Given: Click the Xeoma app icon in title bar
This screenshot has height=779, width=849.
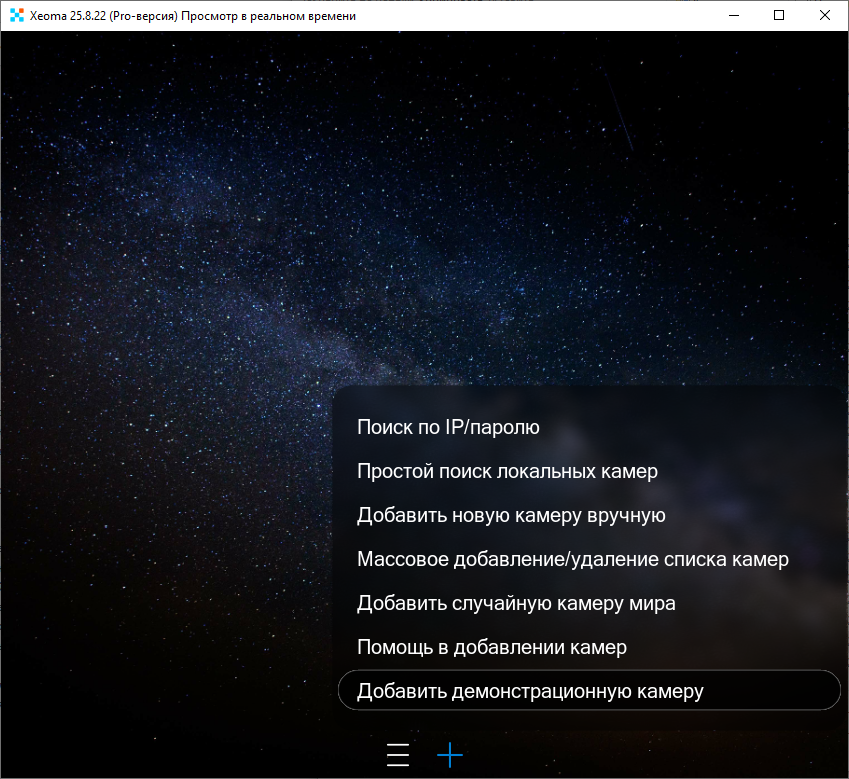Looking at the screenshot, I should (x=16, y=16).
